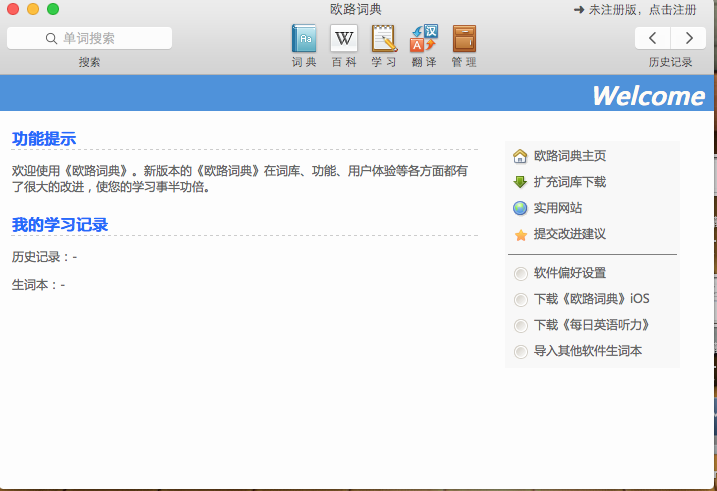Open 欧路词典主页 link
Screen dimensions: 717x491
[x=570, y=156]
